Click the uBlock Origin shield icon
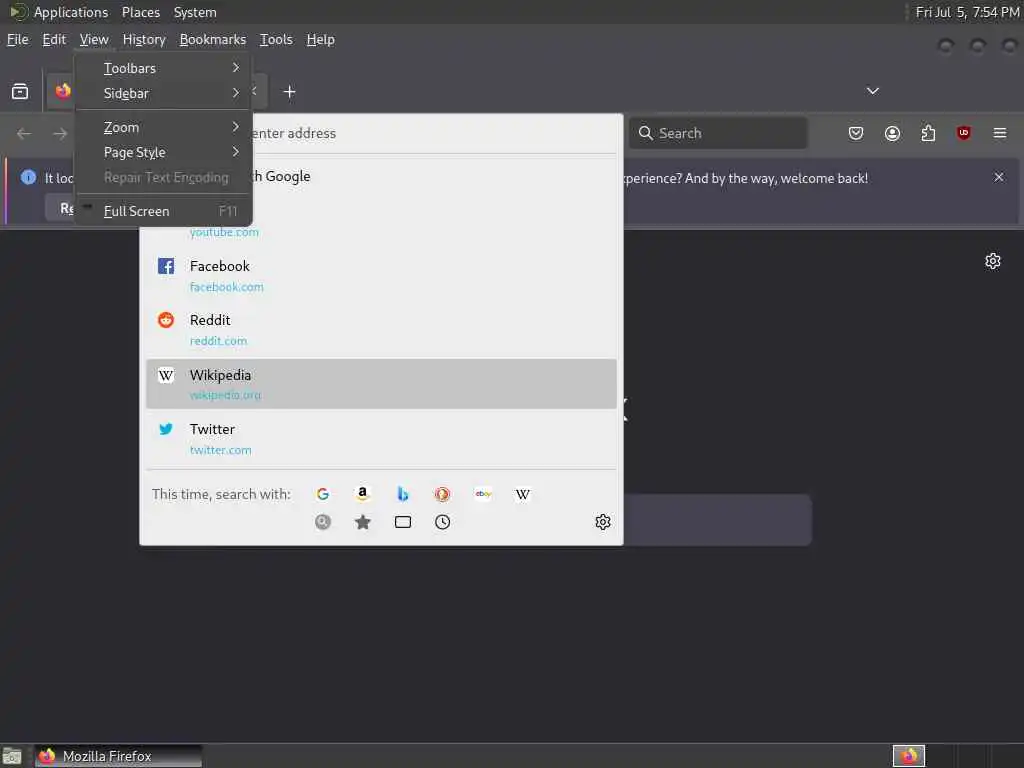Image resolution: width=1024 pixels, height=768 pixels. click(x=963, y=133)
